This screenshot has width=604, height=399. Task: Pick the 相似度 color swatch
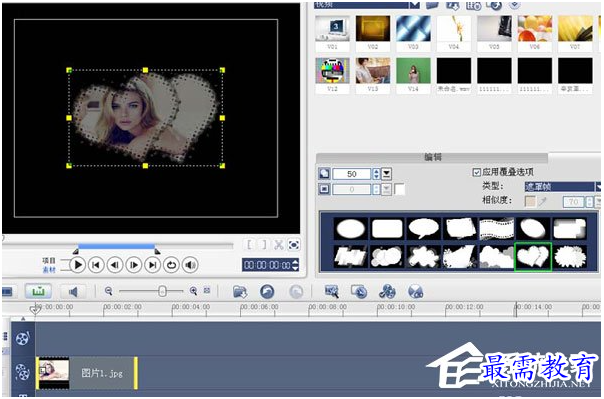pos(530,201)
